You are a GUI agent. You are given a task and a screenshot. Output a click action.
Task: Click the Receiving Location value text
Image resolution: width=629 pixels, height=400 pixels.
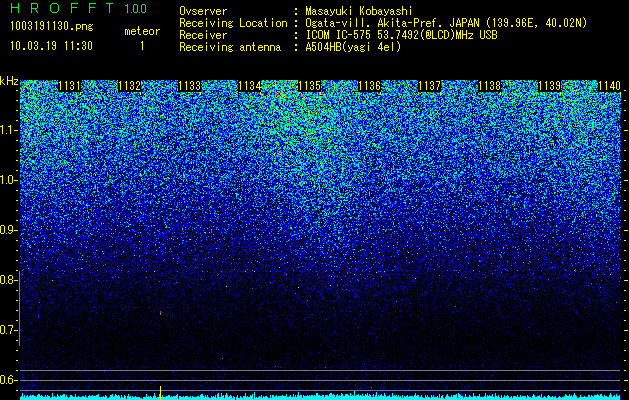(446, 23)
